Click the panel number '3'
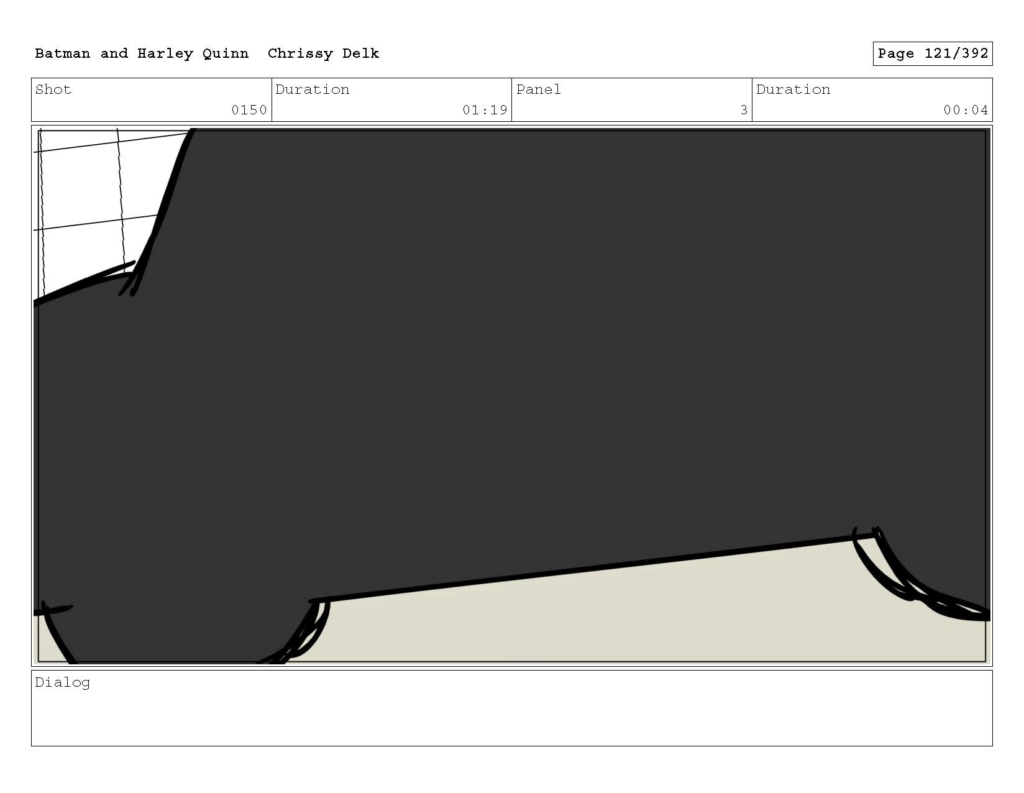This screenshot has height=793, width=1024. click(743, 110)
